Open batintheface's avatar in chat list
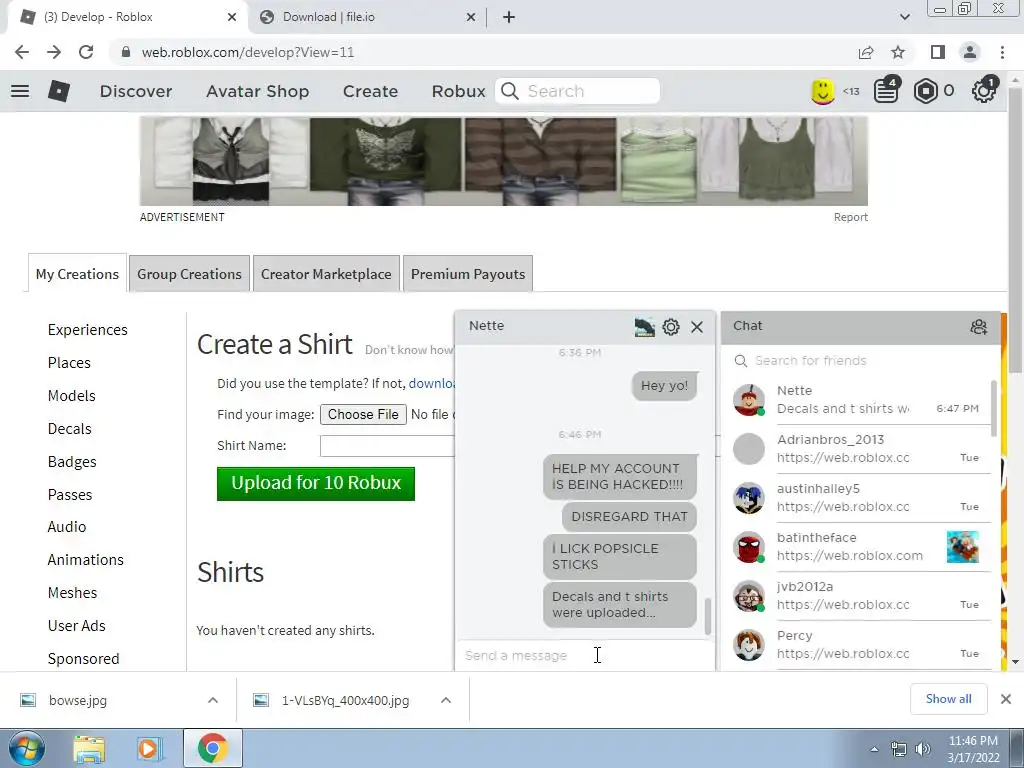Image resolution: width=1024 pixels, height=768 pixels. coord(749,547)
